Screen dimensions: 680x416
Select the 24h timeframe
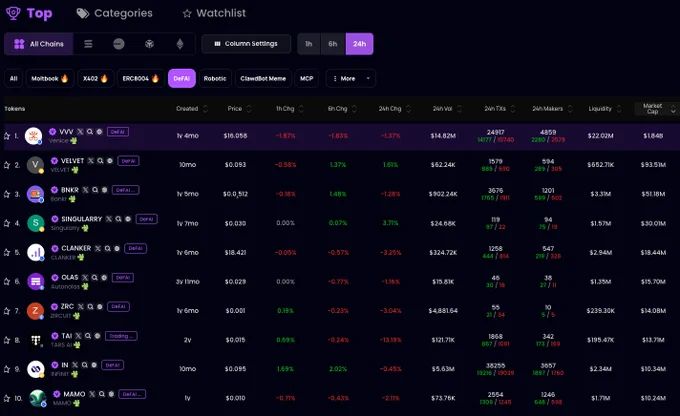360,44
